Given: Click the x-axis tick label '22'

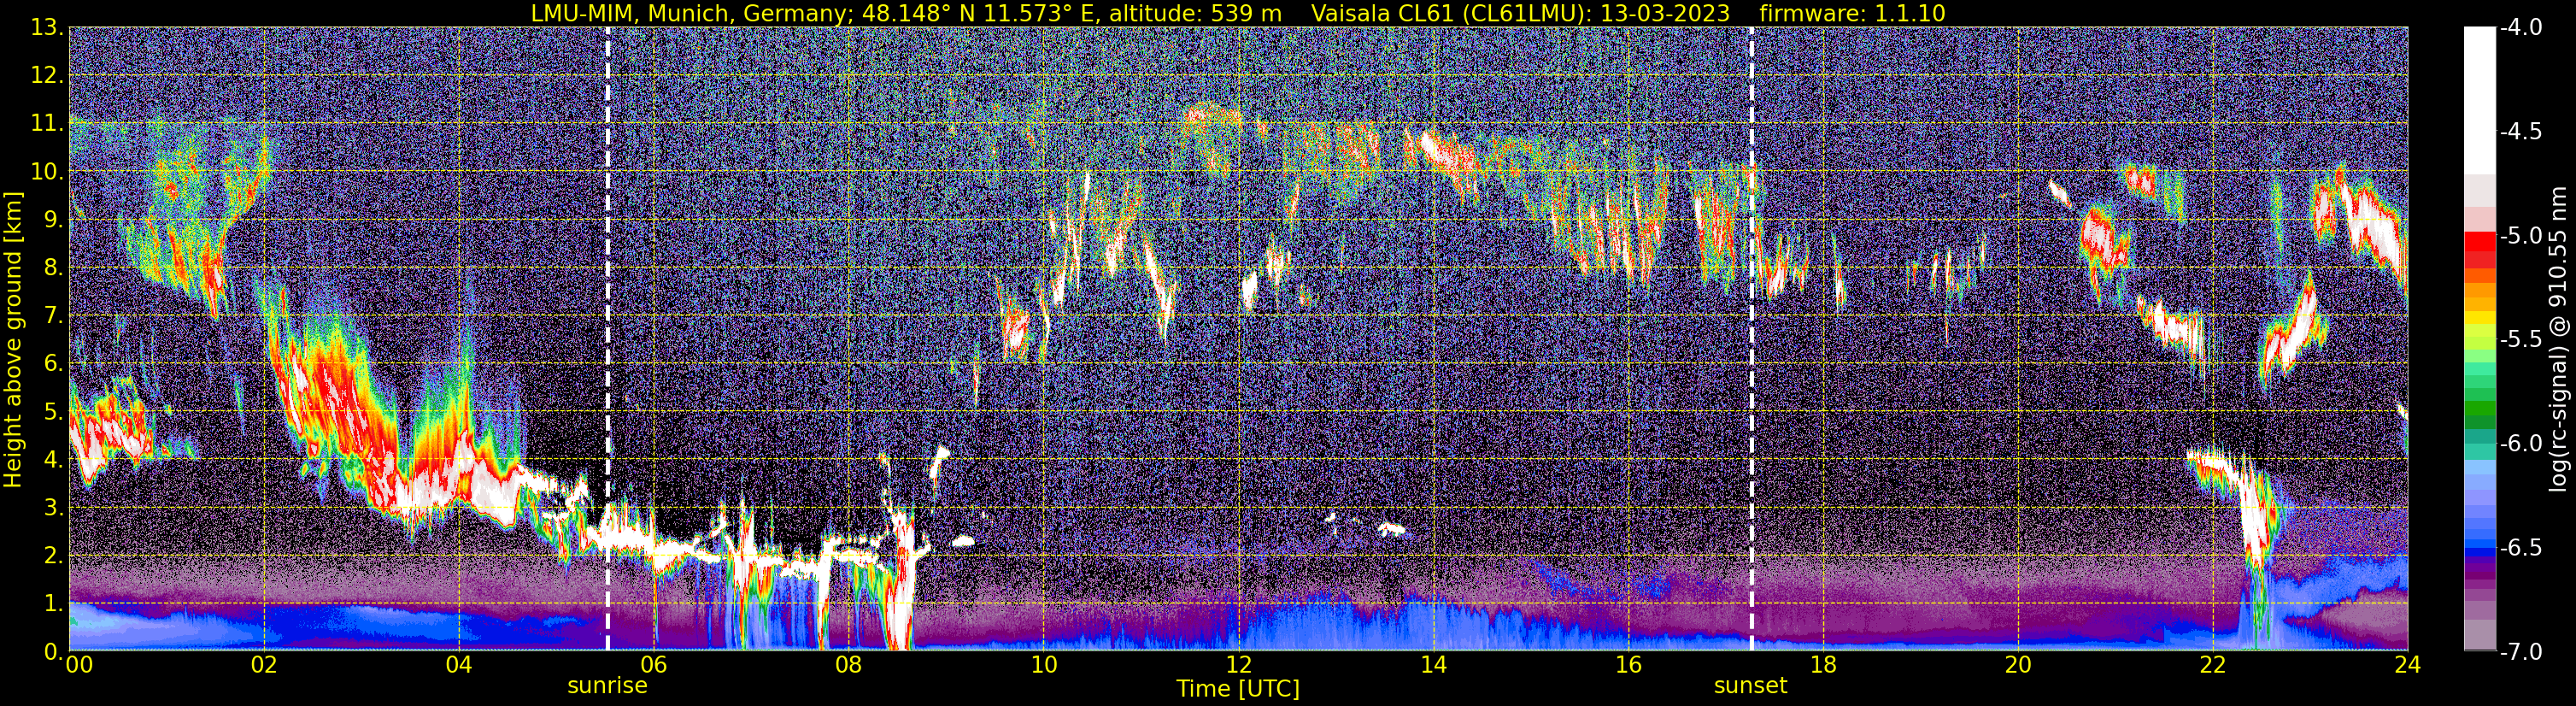Looking at the screenshot, I should tap(2213, 665).
